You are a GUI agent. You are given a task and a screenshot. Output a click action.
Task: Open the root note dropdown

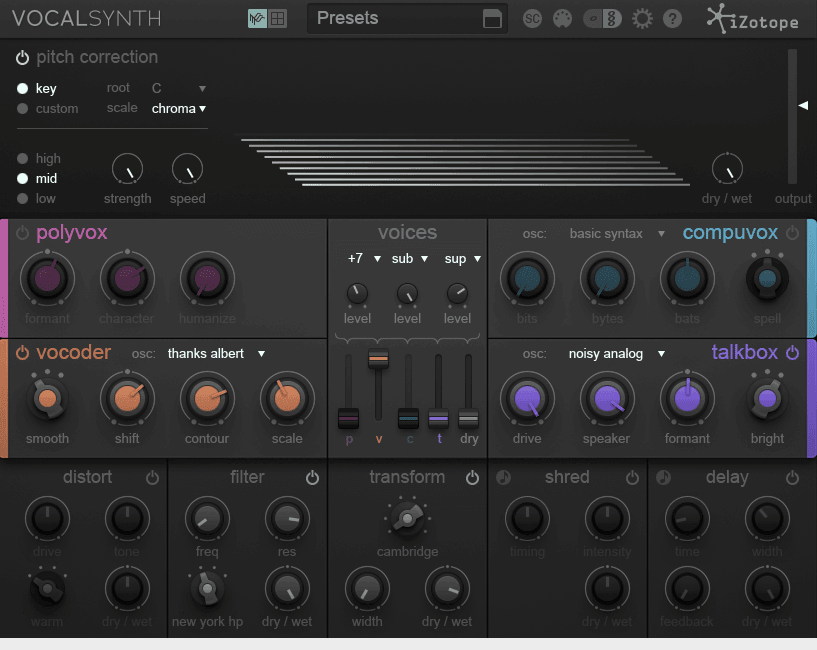click(179, 88)
